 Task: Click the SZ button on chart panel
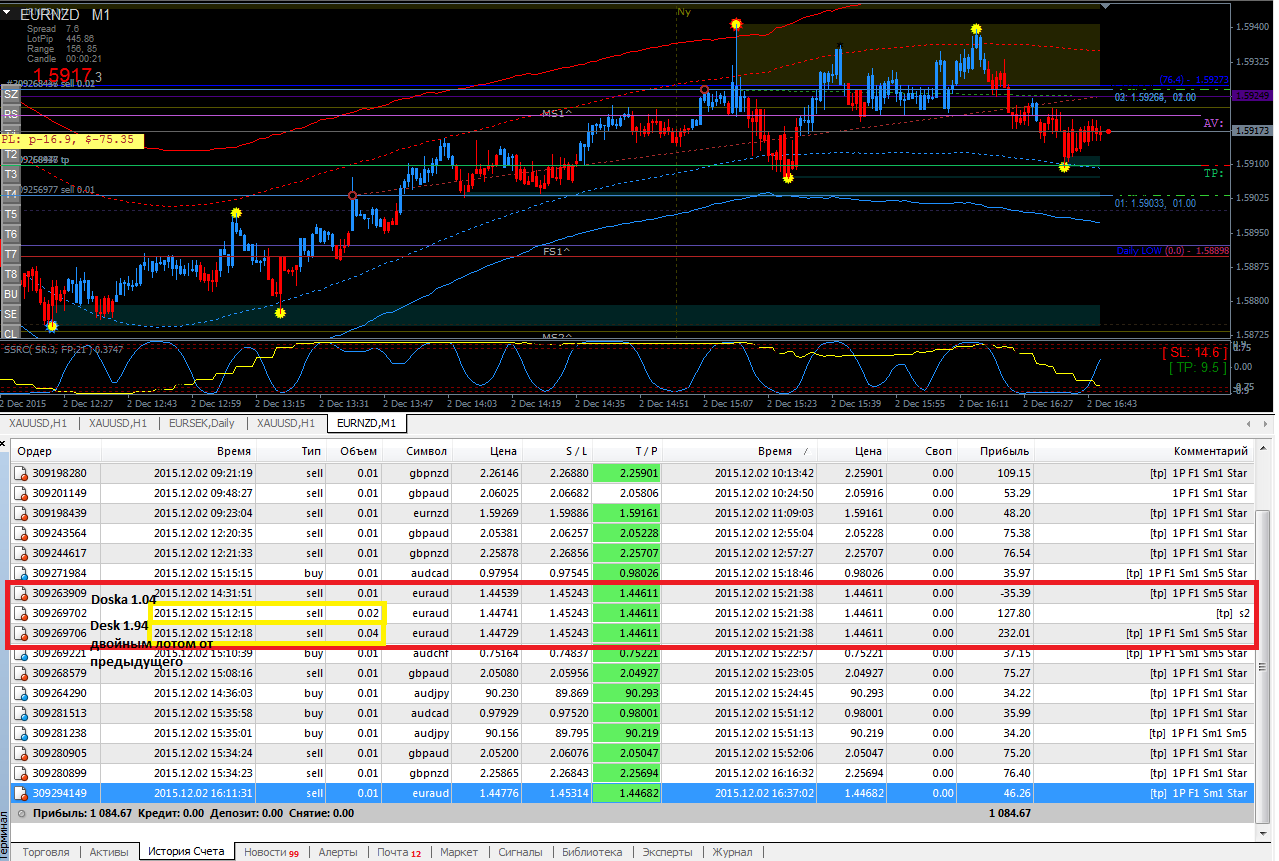(10, 94)
